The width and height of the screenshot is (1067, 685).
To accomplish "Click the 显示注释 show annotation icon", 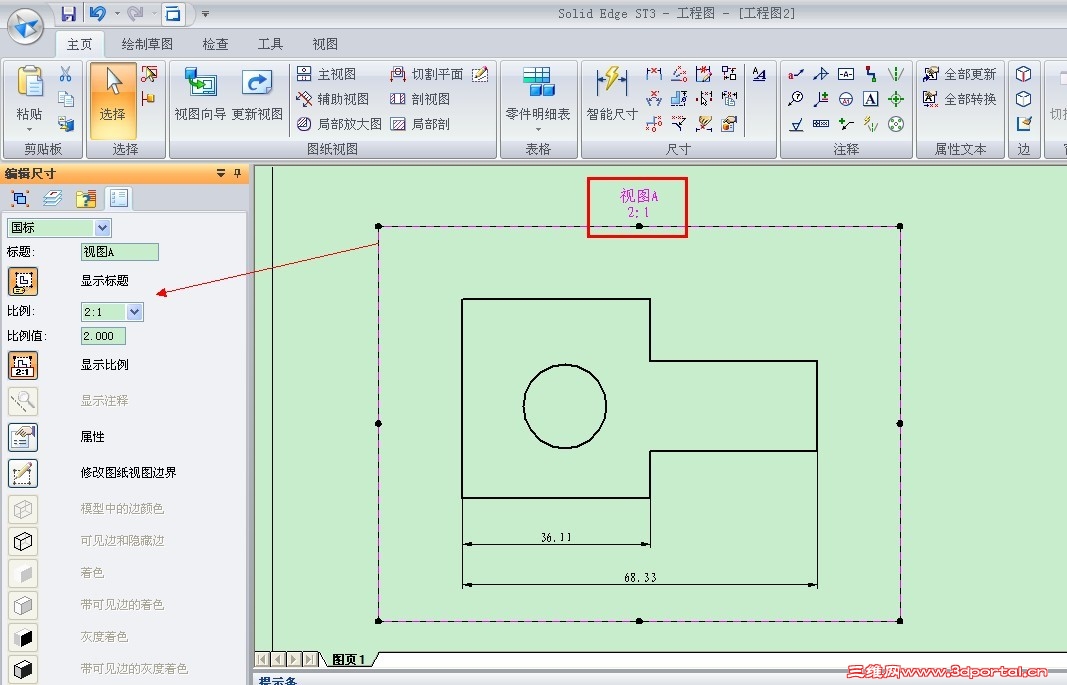I will point(23,401).
